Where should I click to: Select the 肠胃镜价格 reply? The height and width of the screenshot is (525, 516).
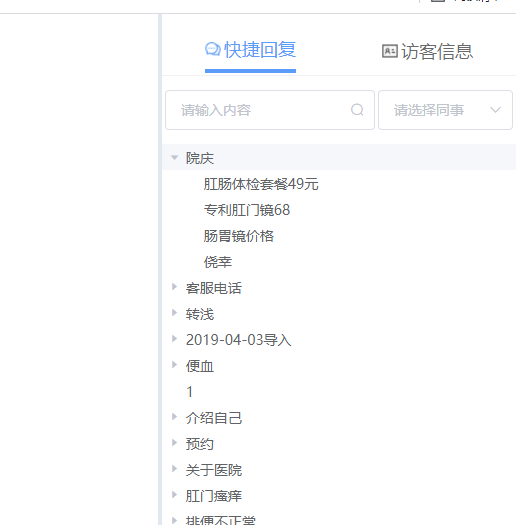coord(238,236)
